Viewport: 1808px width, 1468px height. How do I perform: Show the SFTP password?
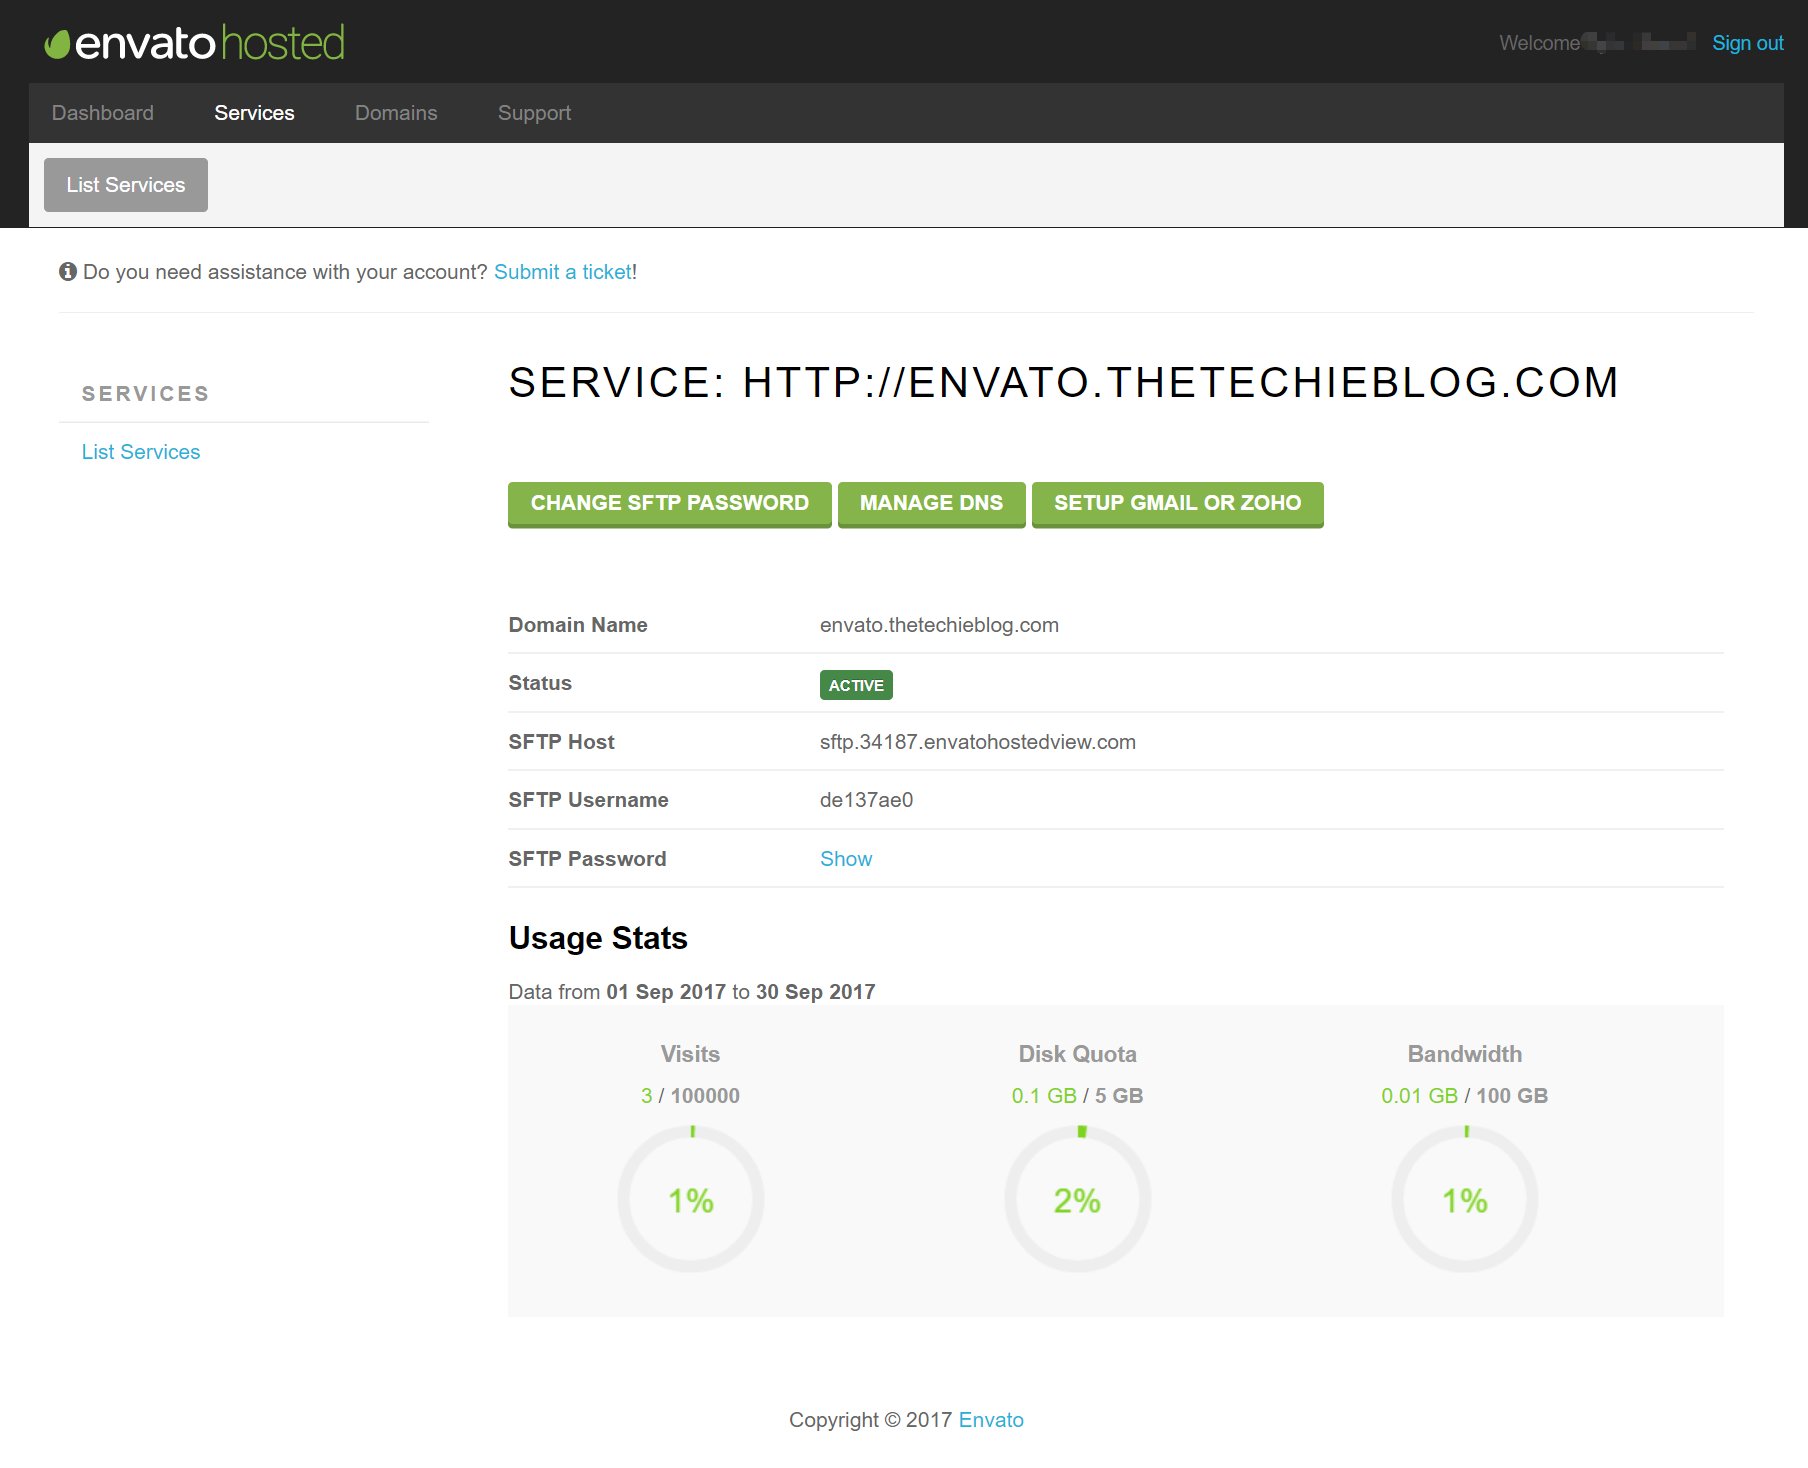pyautogui.click(x=846, y=859)
